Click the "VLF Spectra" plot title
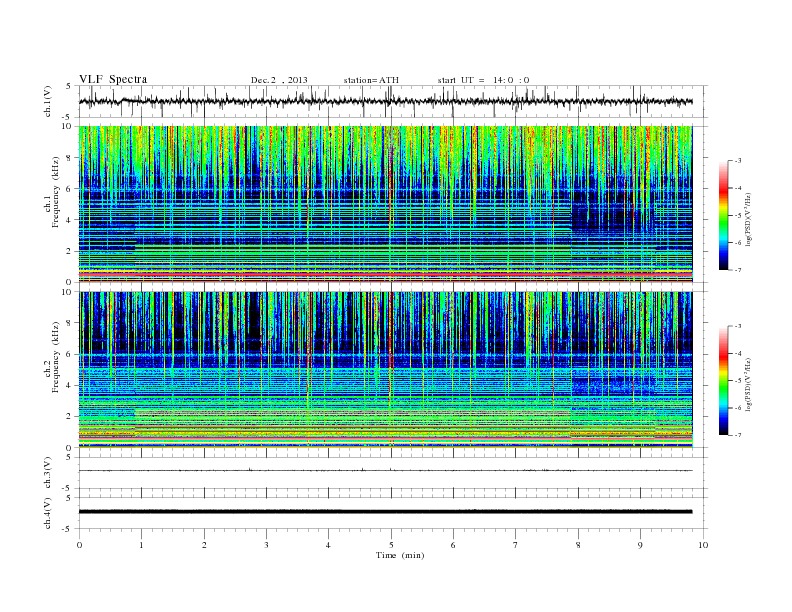The width and height of the screenshot is (792, 612). coord(113,79)
